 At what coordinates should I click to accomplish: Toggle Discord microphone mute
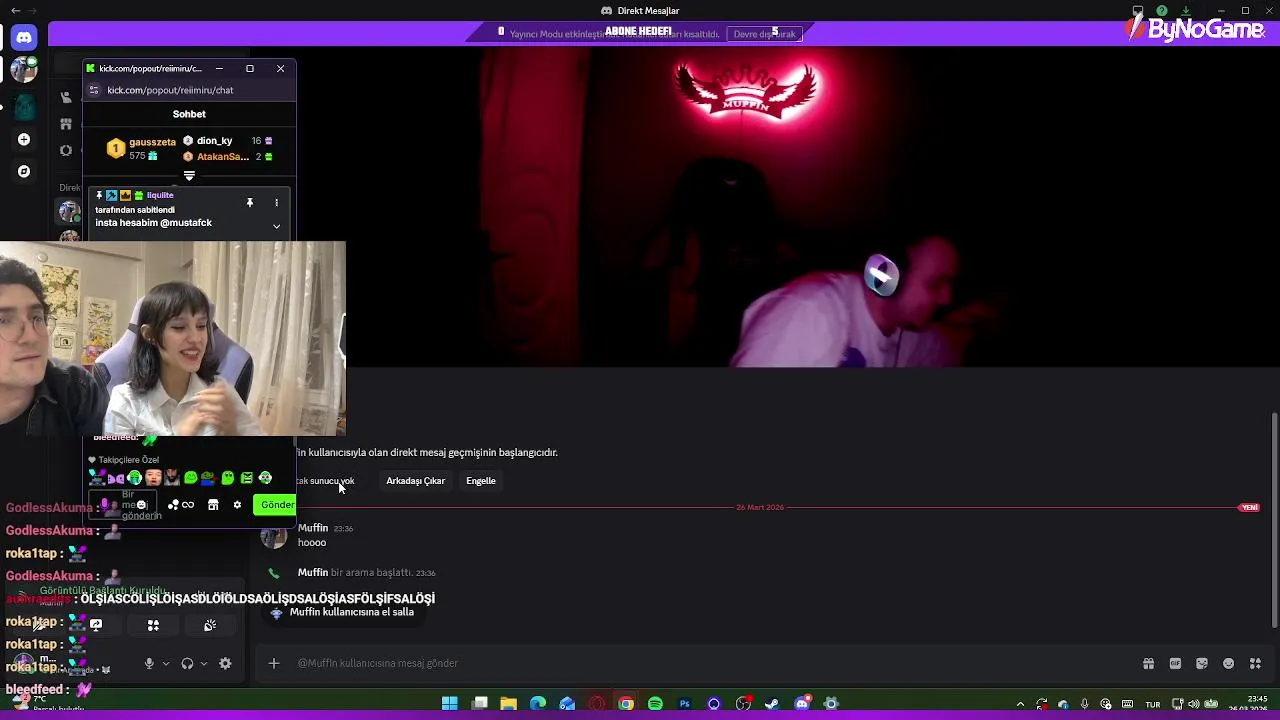coord(149,663)
